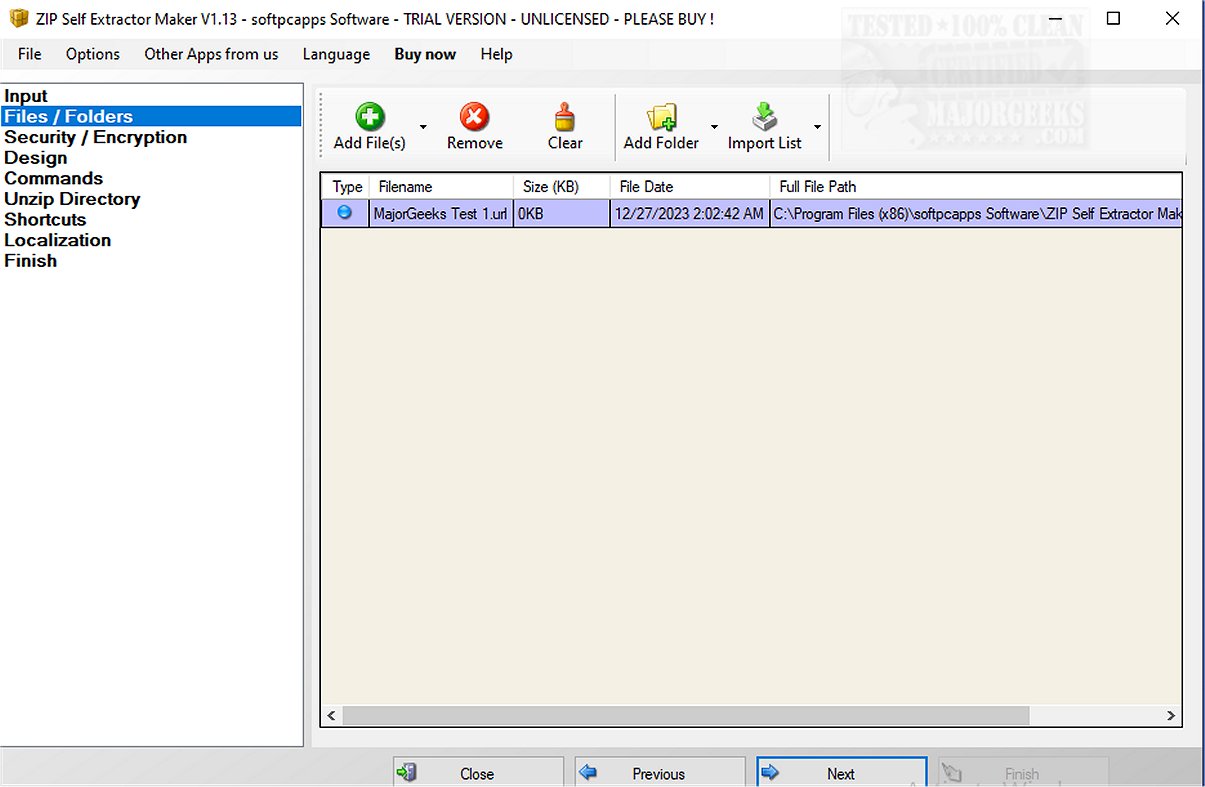1205x787 pixels.
Task: Click the horizontal scrollbar thumb in file list
Action: pyautogui.click(x=685, y=716)
